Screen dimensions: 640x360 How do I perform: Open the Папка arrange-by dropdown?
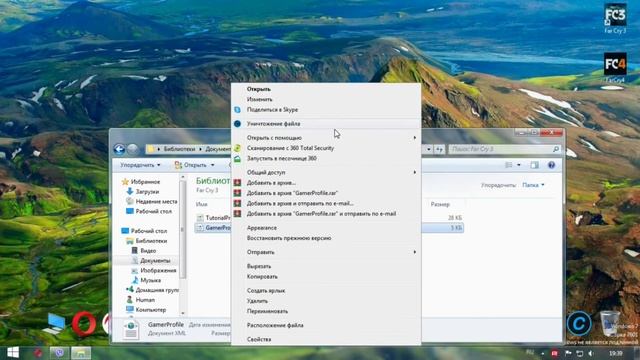coord(533,185)
